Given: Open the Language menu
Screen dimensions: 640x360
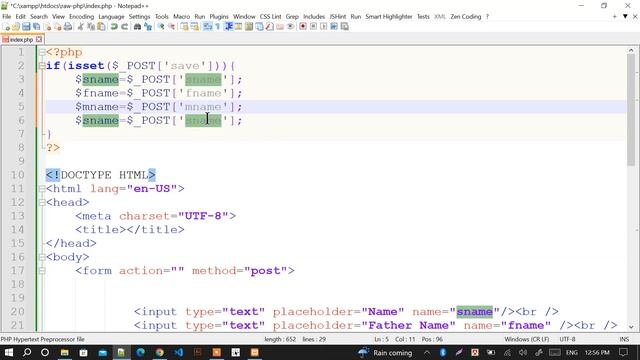Looking at the screenshot, I should [111, 16].
